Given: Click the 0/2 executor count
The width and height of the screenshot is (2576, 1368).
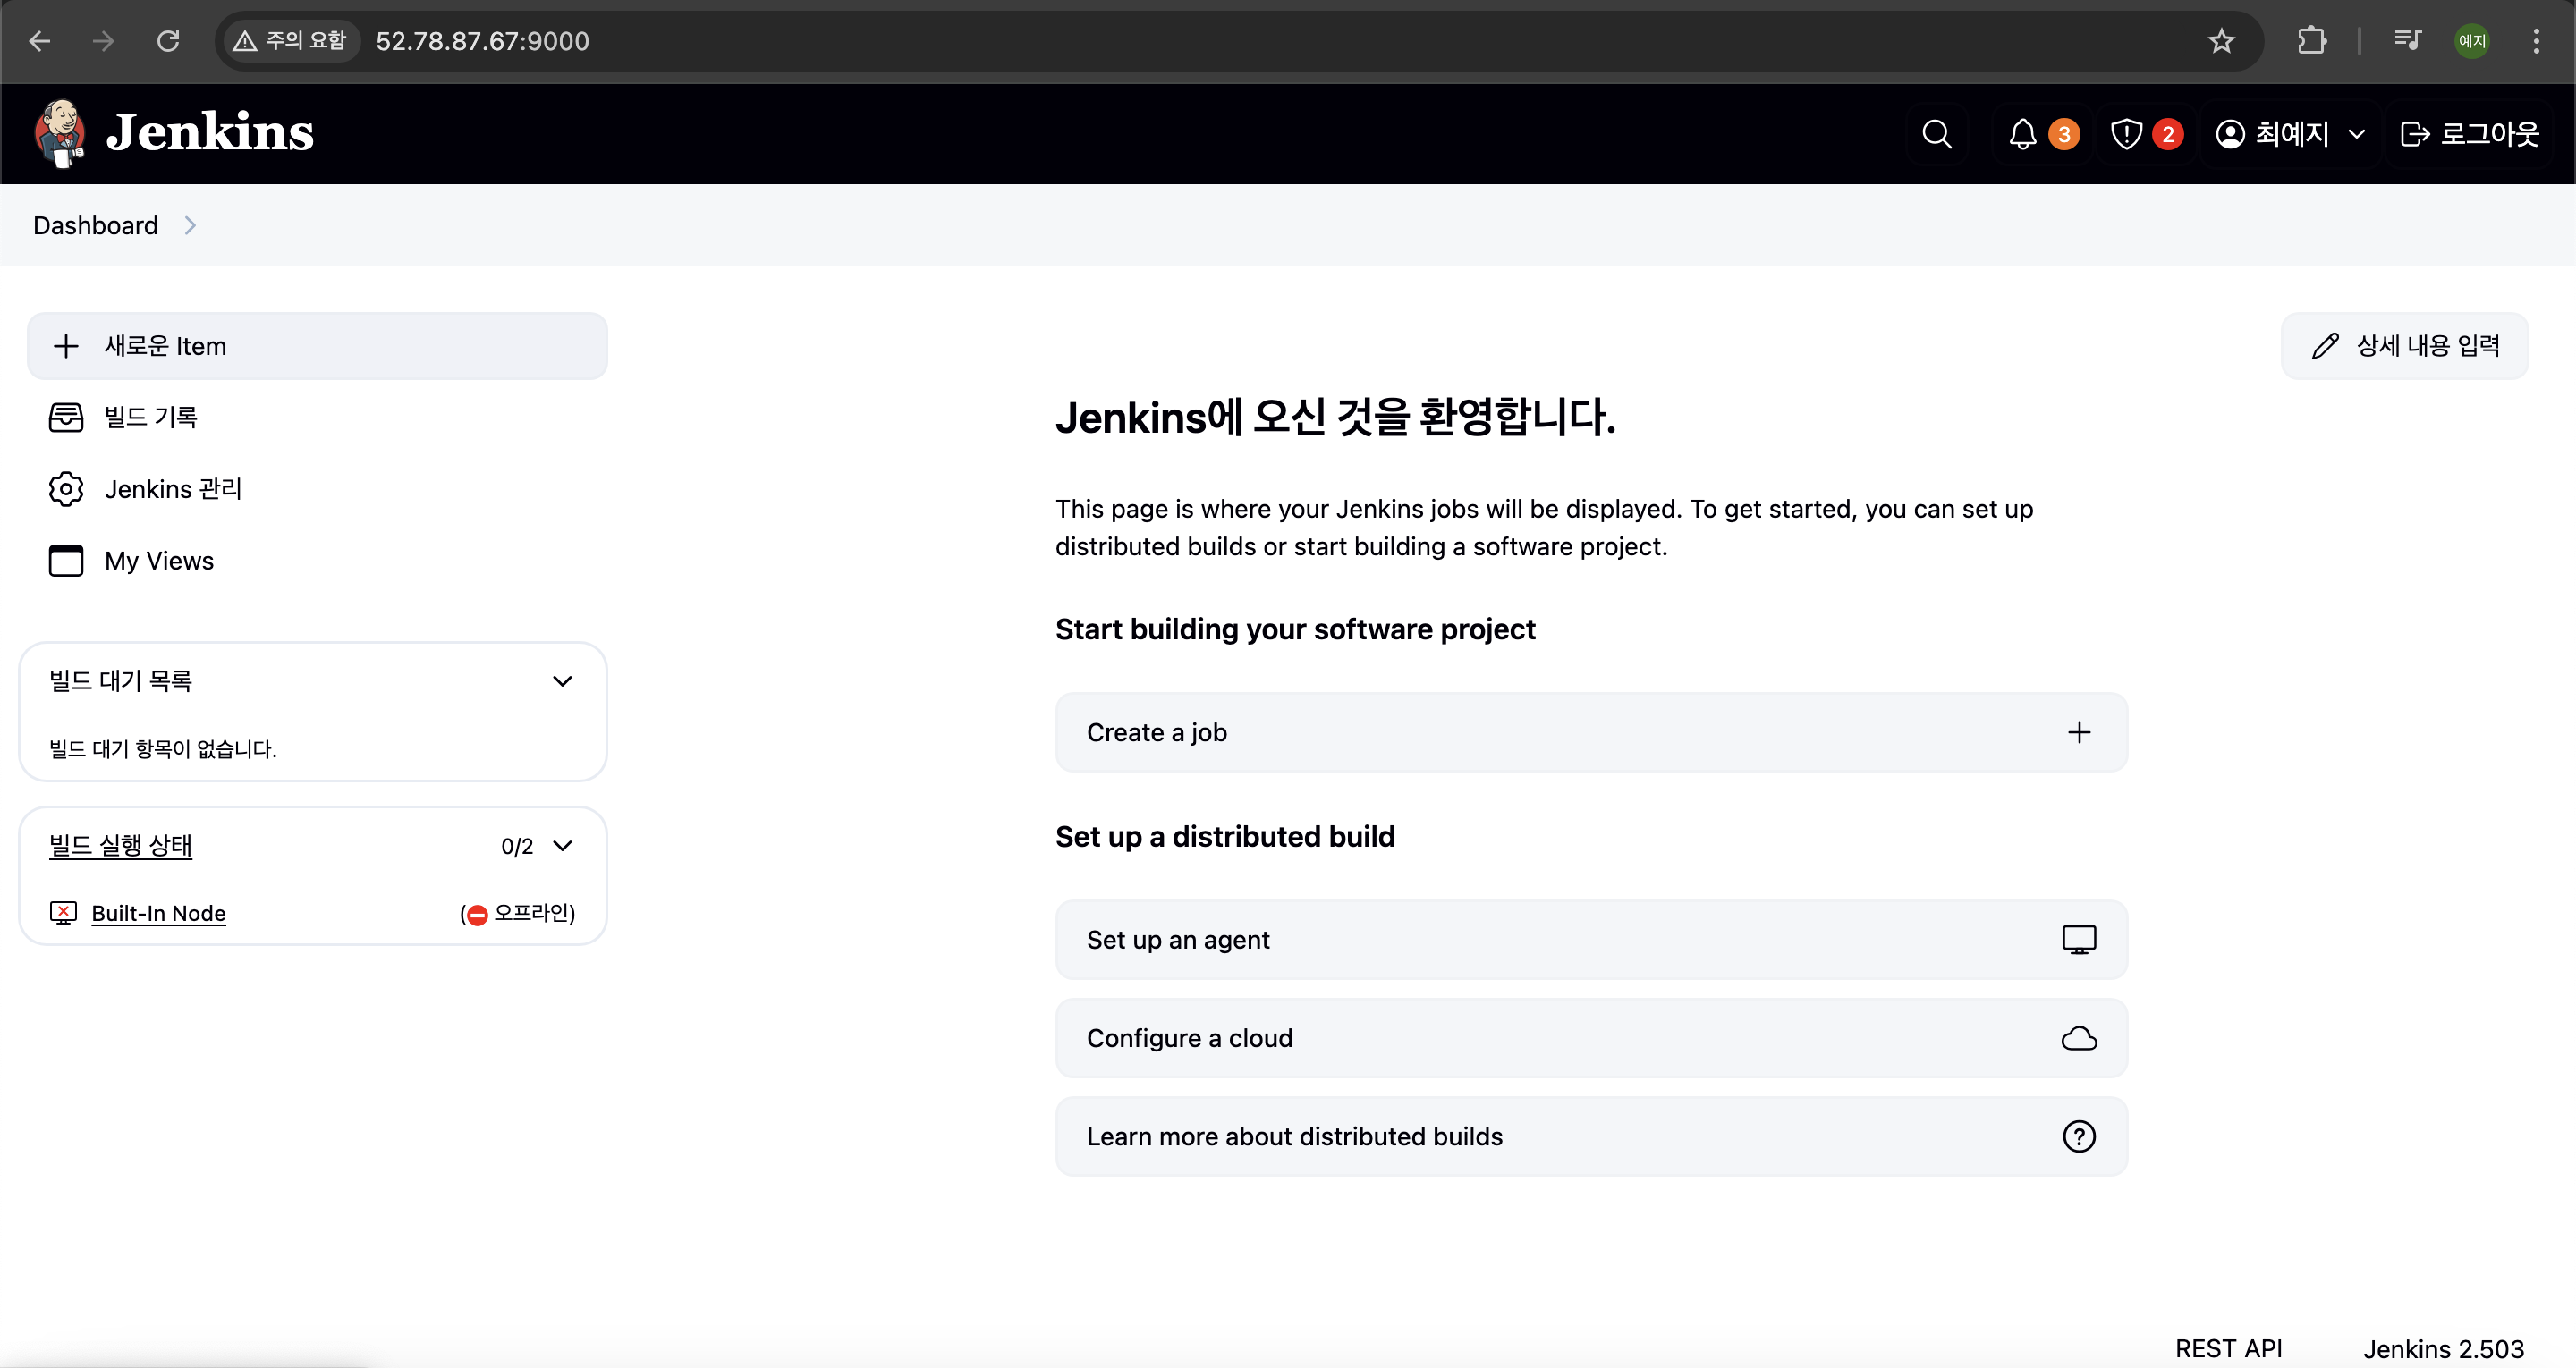Looking at the screenshot, I should pyautogui.click(x=517, y=846).
